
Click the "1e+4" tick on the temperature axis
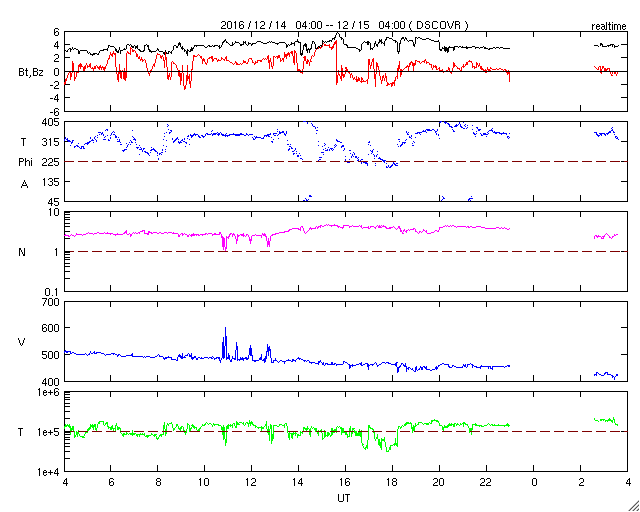pyautogui.click(x=49, y=472)
